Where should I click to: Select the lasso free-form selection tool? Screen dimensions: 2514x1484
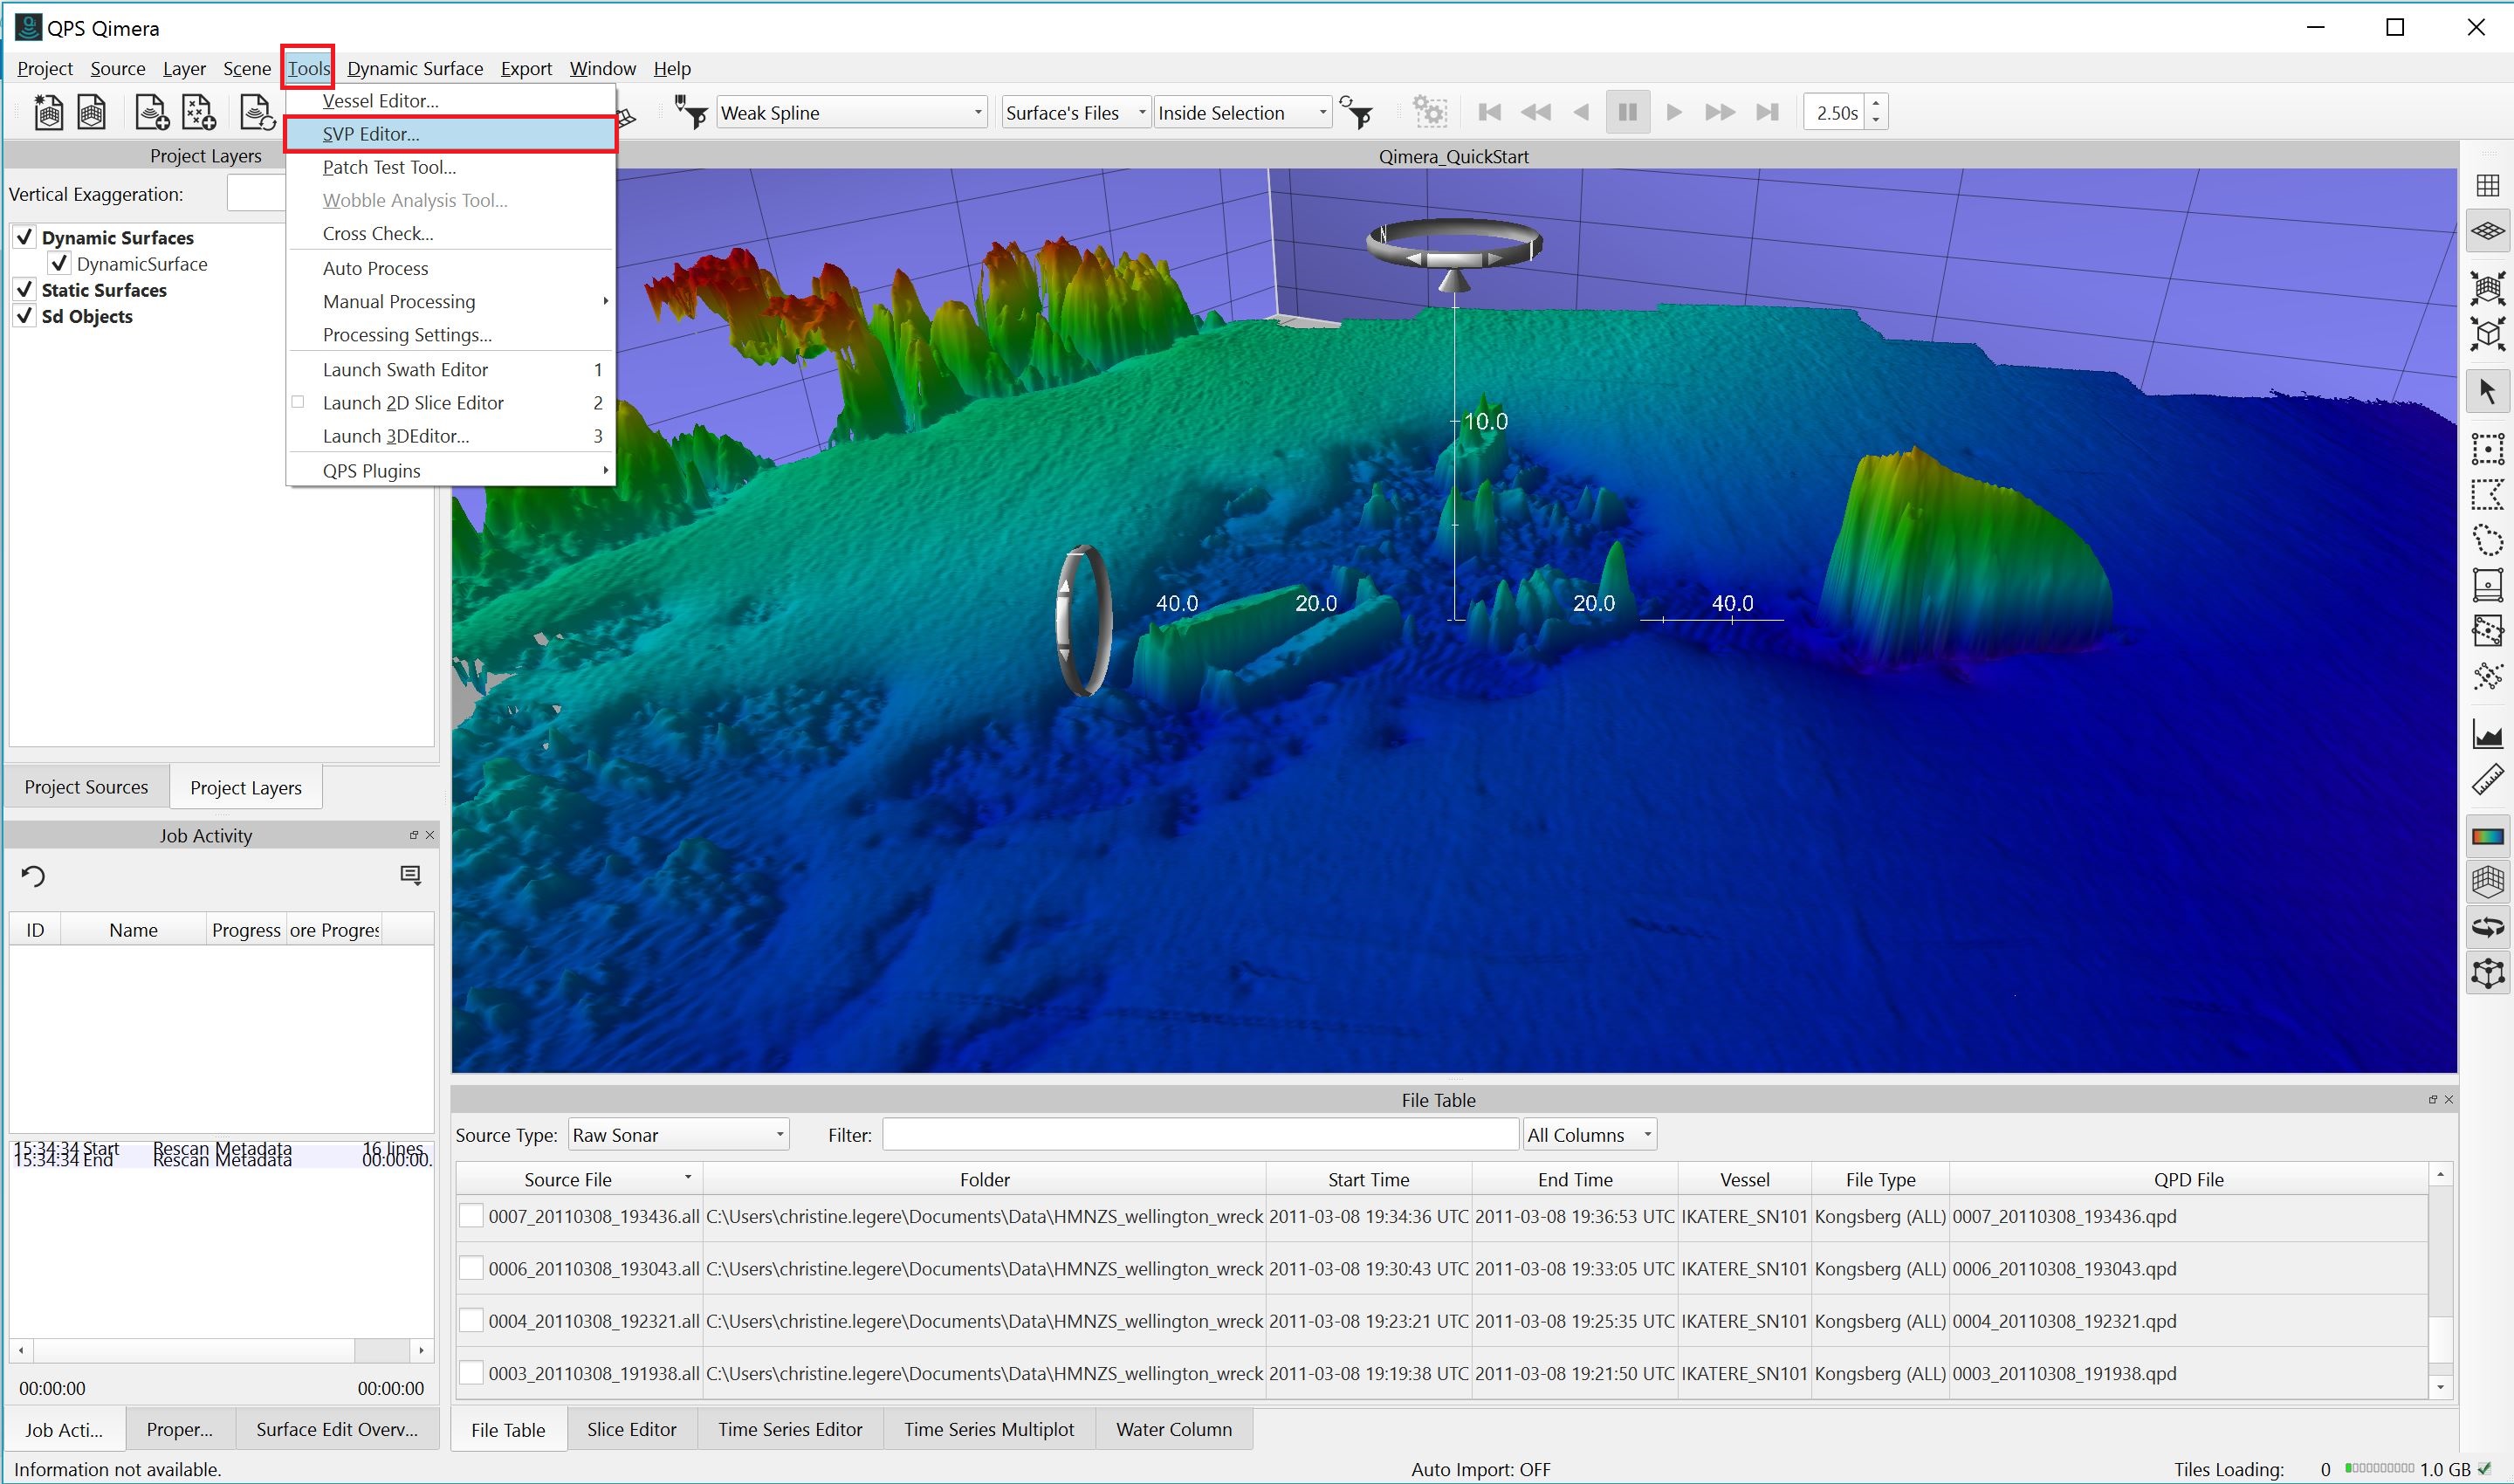coord(2487,541)
